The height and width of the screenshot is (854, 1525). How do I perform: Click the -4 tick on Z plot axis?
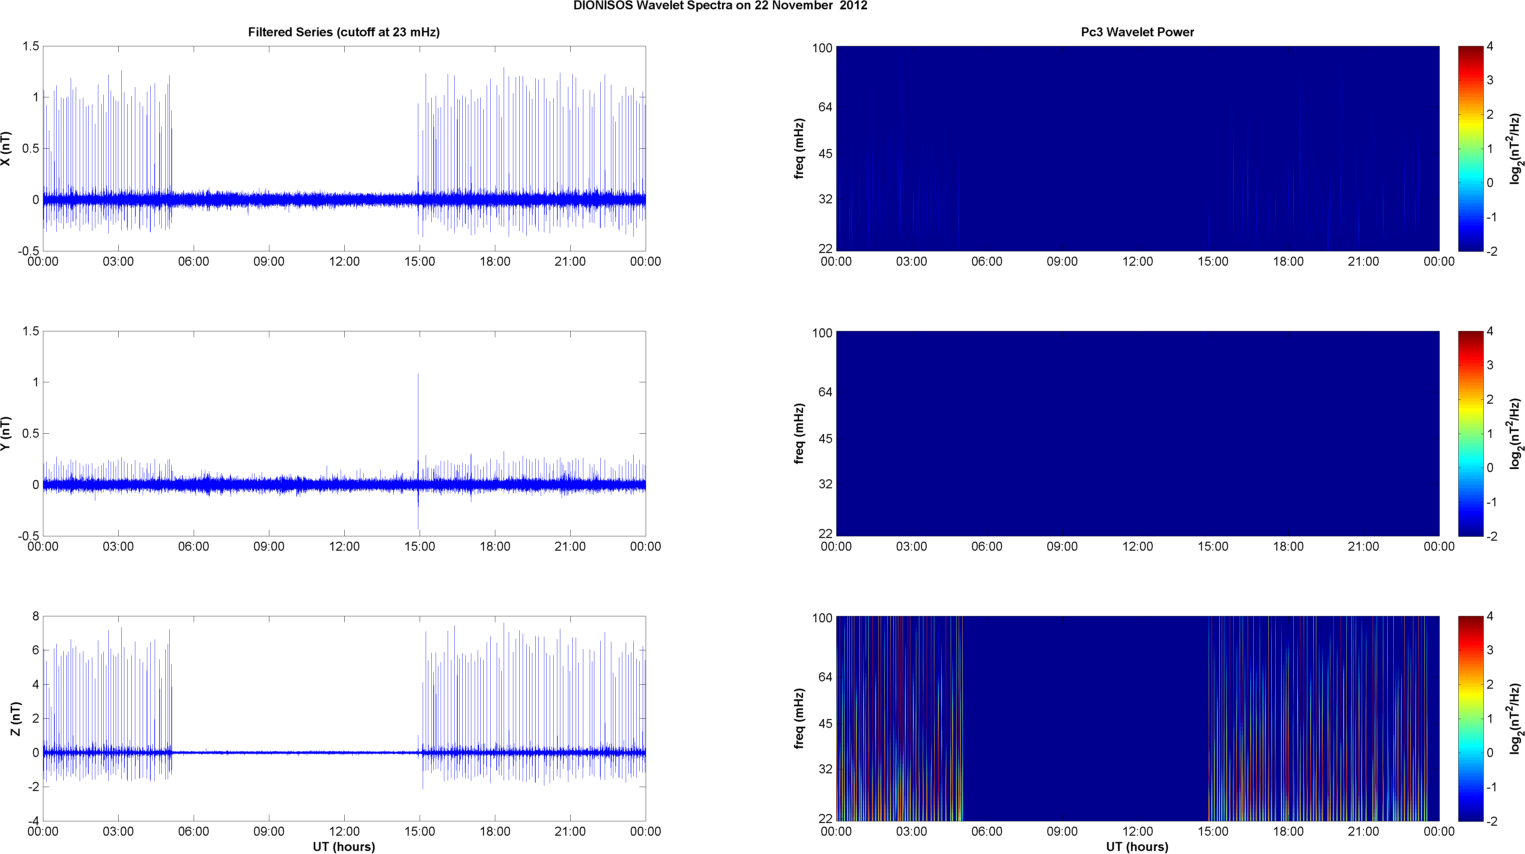(32, 822)
